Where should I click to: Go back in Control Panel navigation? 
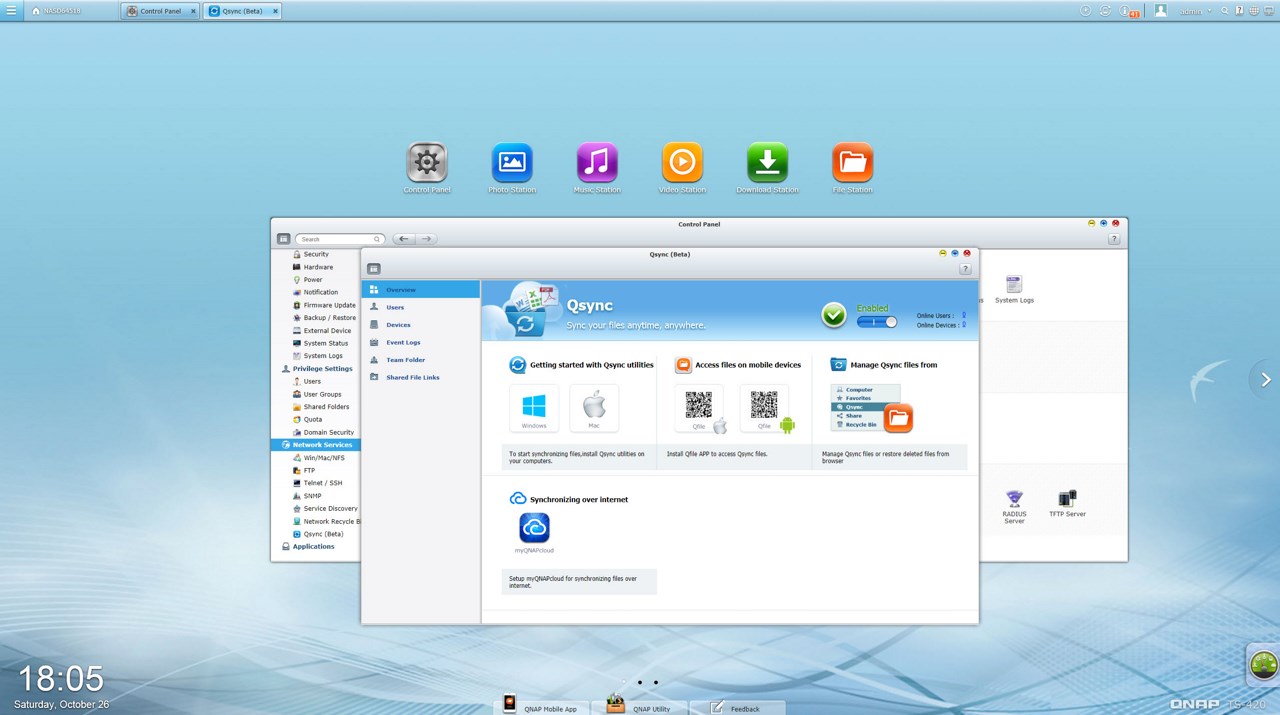[403, 239]
